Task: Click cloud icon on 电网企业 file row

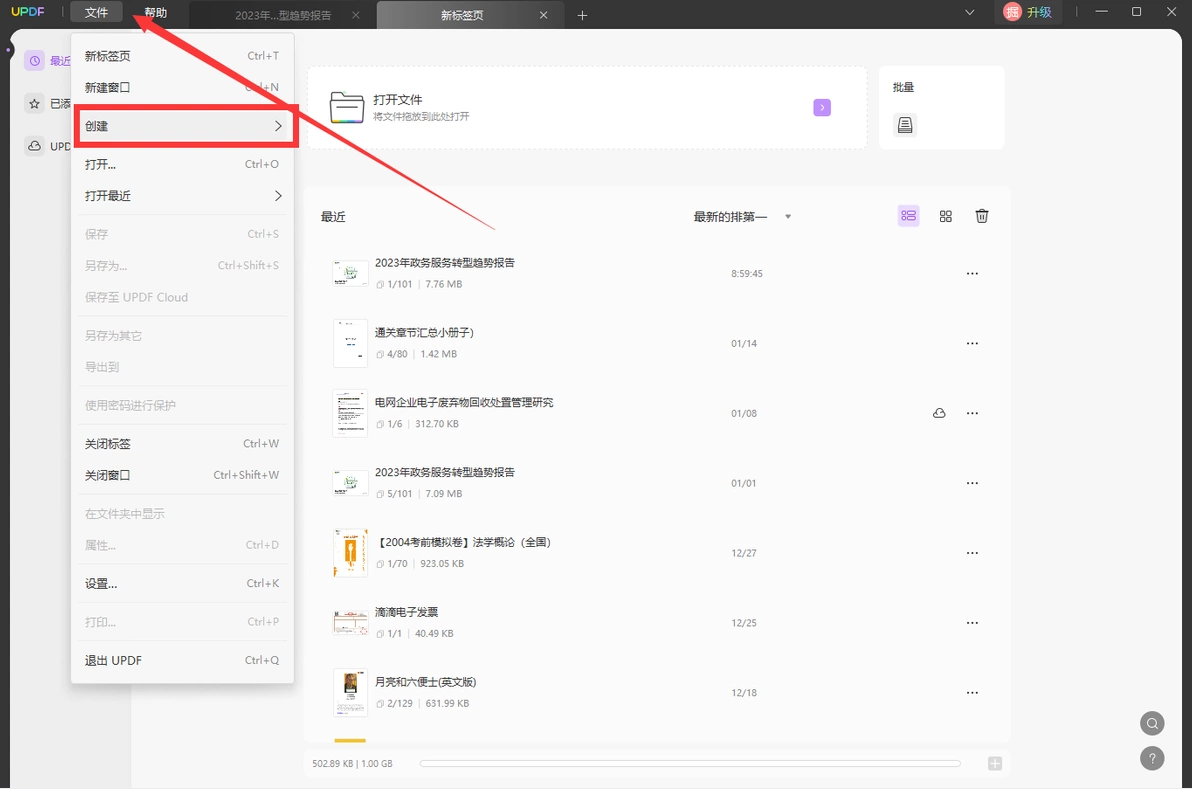Action: [x=940, y=414]
